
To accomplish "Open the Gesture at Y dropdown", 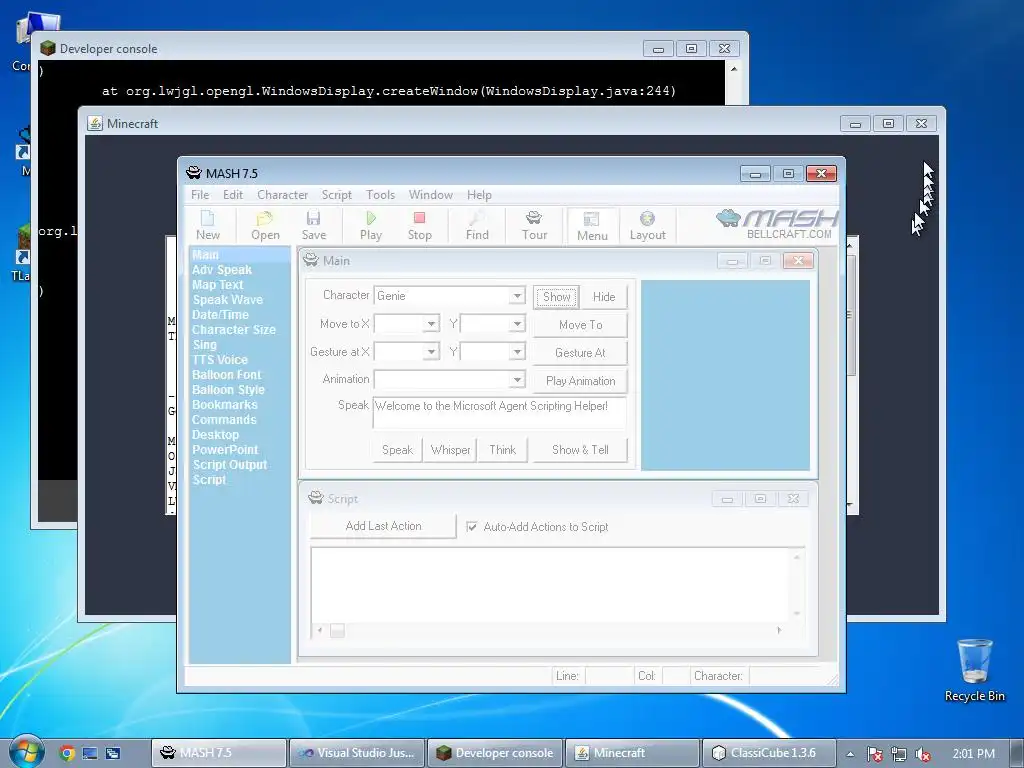I will [x=517, y=352].
